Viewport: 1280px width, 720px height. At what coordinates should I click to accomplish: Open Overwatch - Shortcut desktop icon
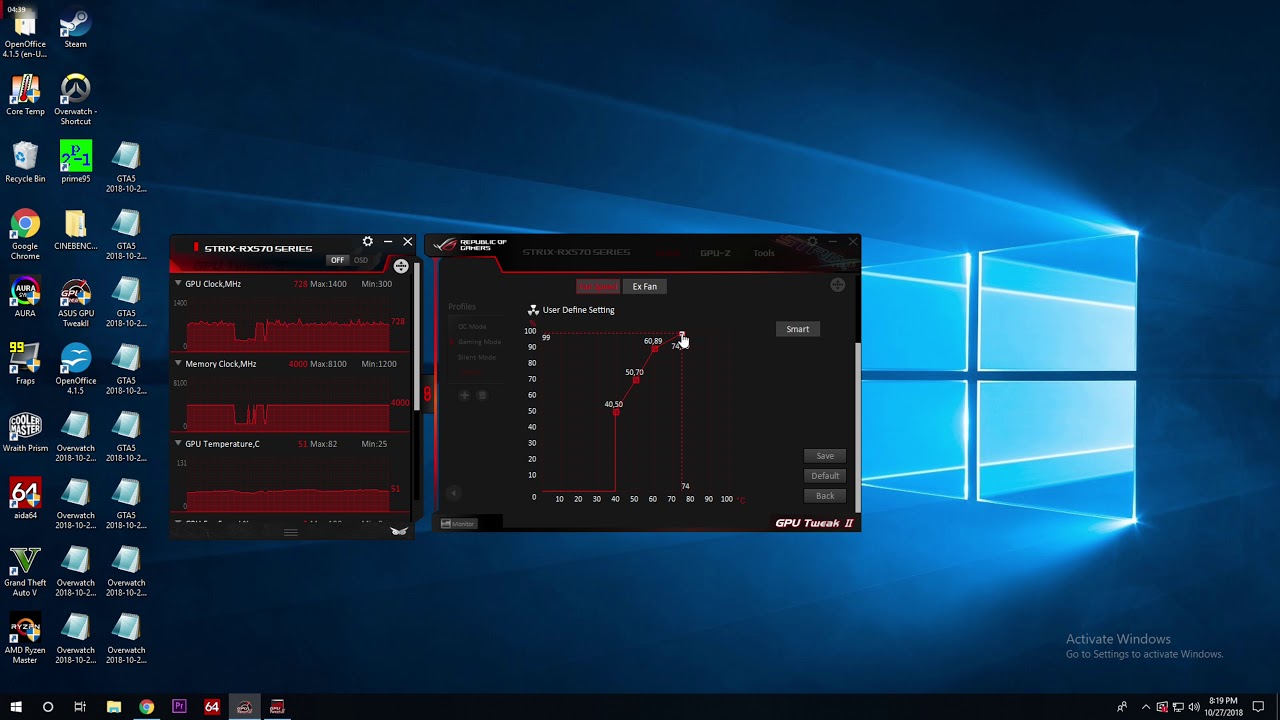75,101
